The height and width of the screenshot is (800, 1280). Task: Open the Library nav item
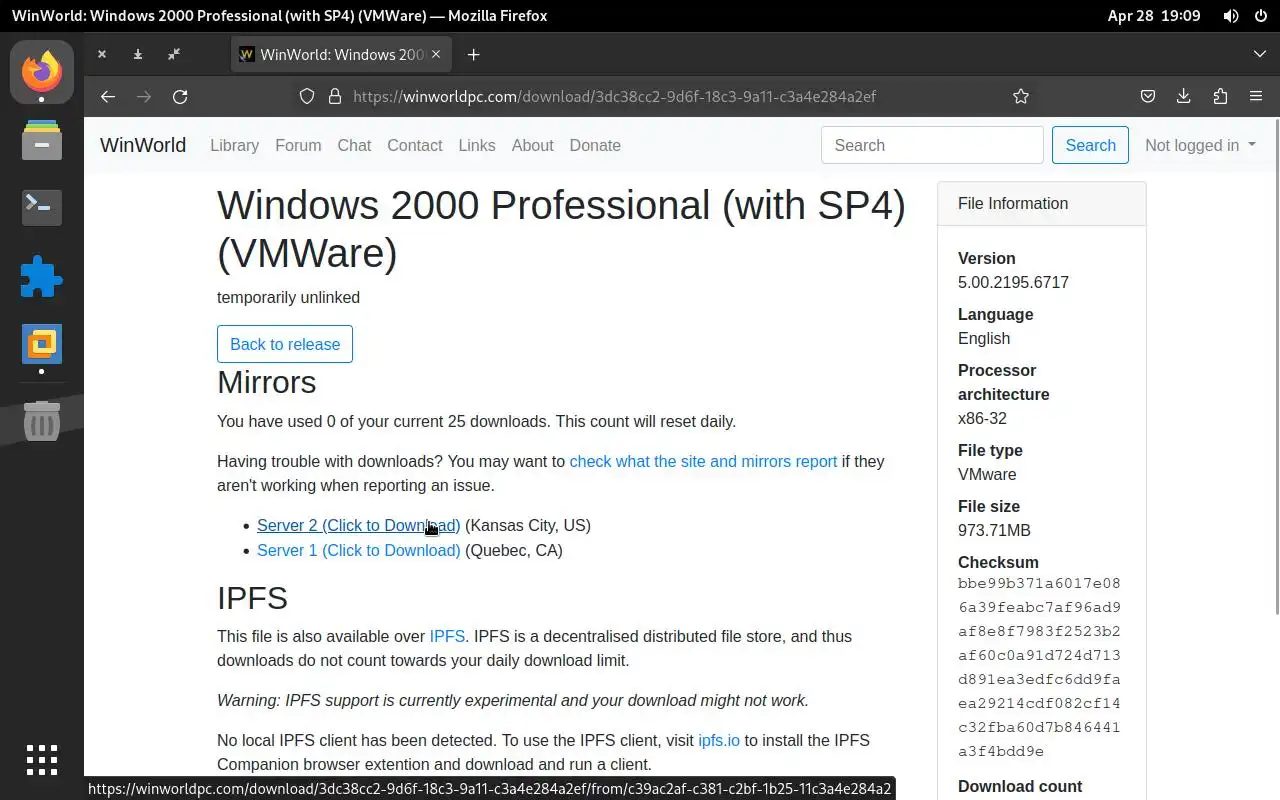234,145
